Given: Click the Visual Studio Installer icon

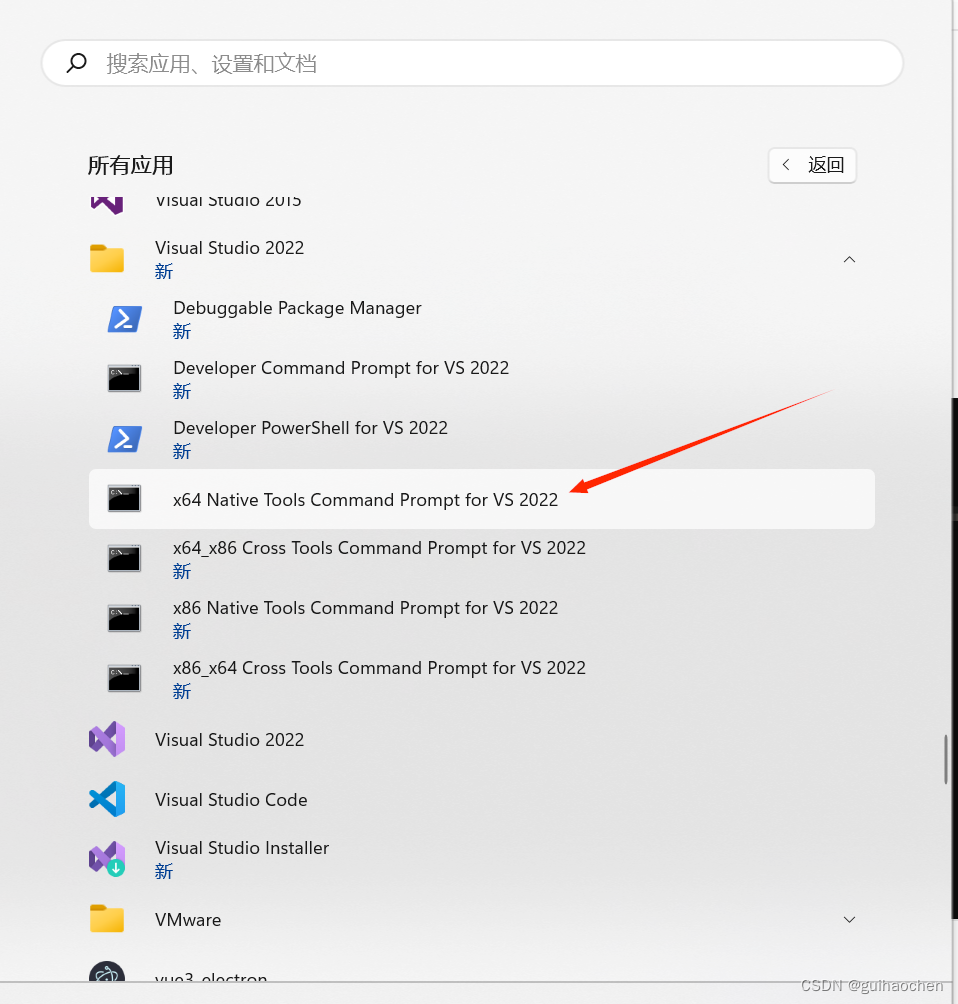Looking at the screenshot, I should (107, 859).
